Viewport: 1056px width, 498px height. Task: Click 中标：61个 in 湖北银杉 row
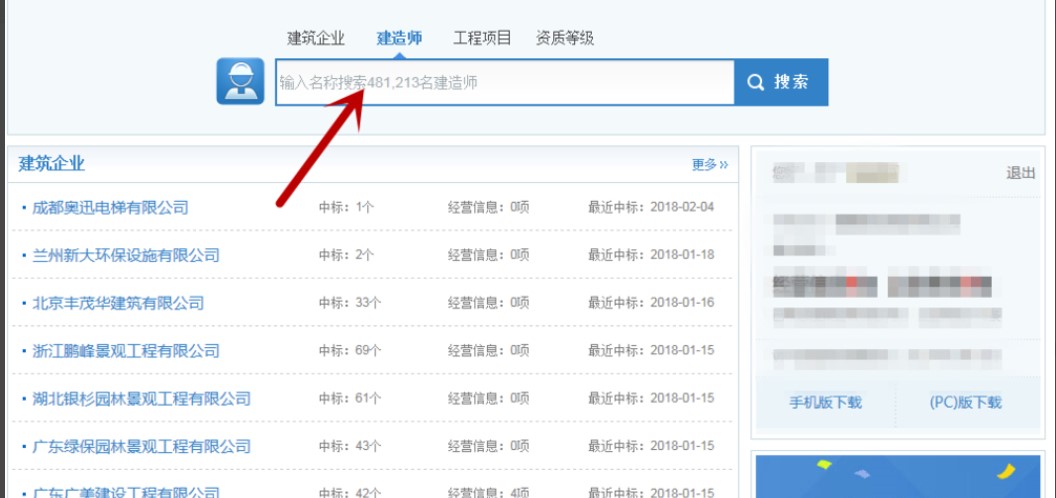350,399
